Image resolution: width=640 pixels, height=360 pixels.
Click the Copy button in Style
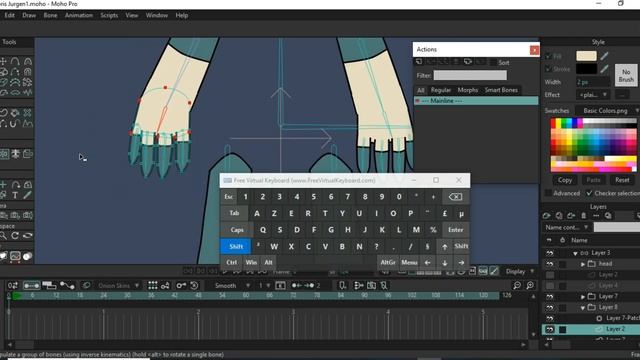pyautogui.click(x=564, y=180)
